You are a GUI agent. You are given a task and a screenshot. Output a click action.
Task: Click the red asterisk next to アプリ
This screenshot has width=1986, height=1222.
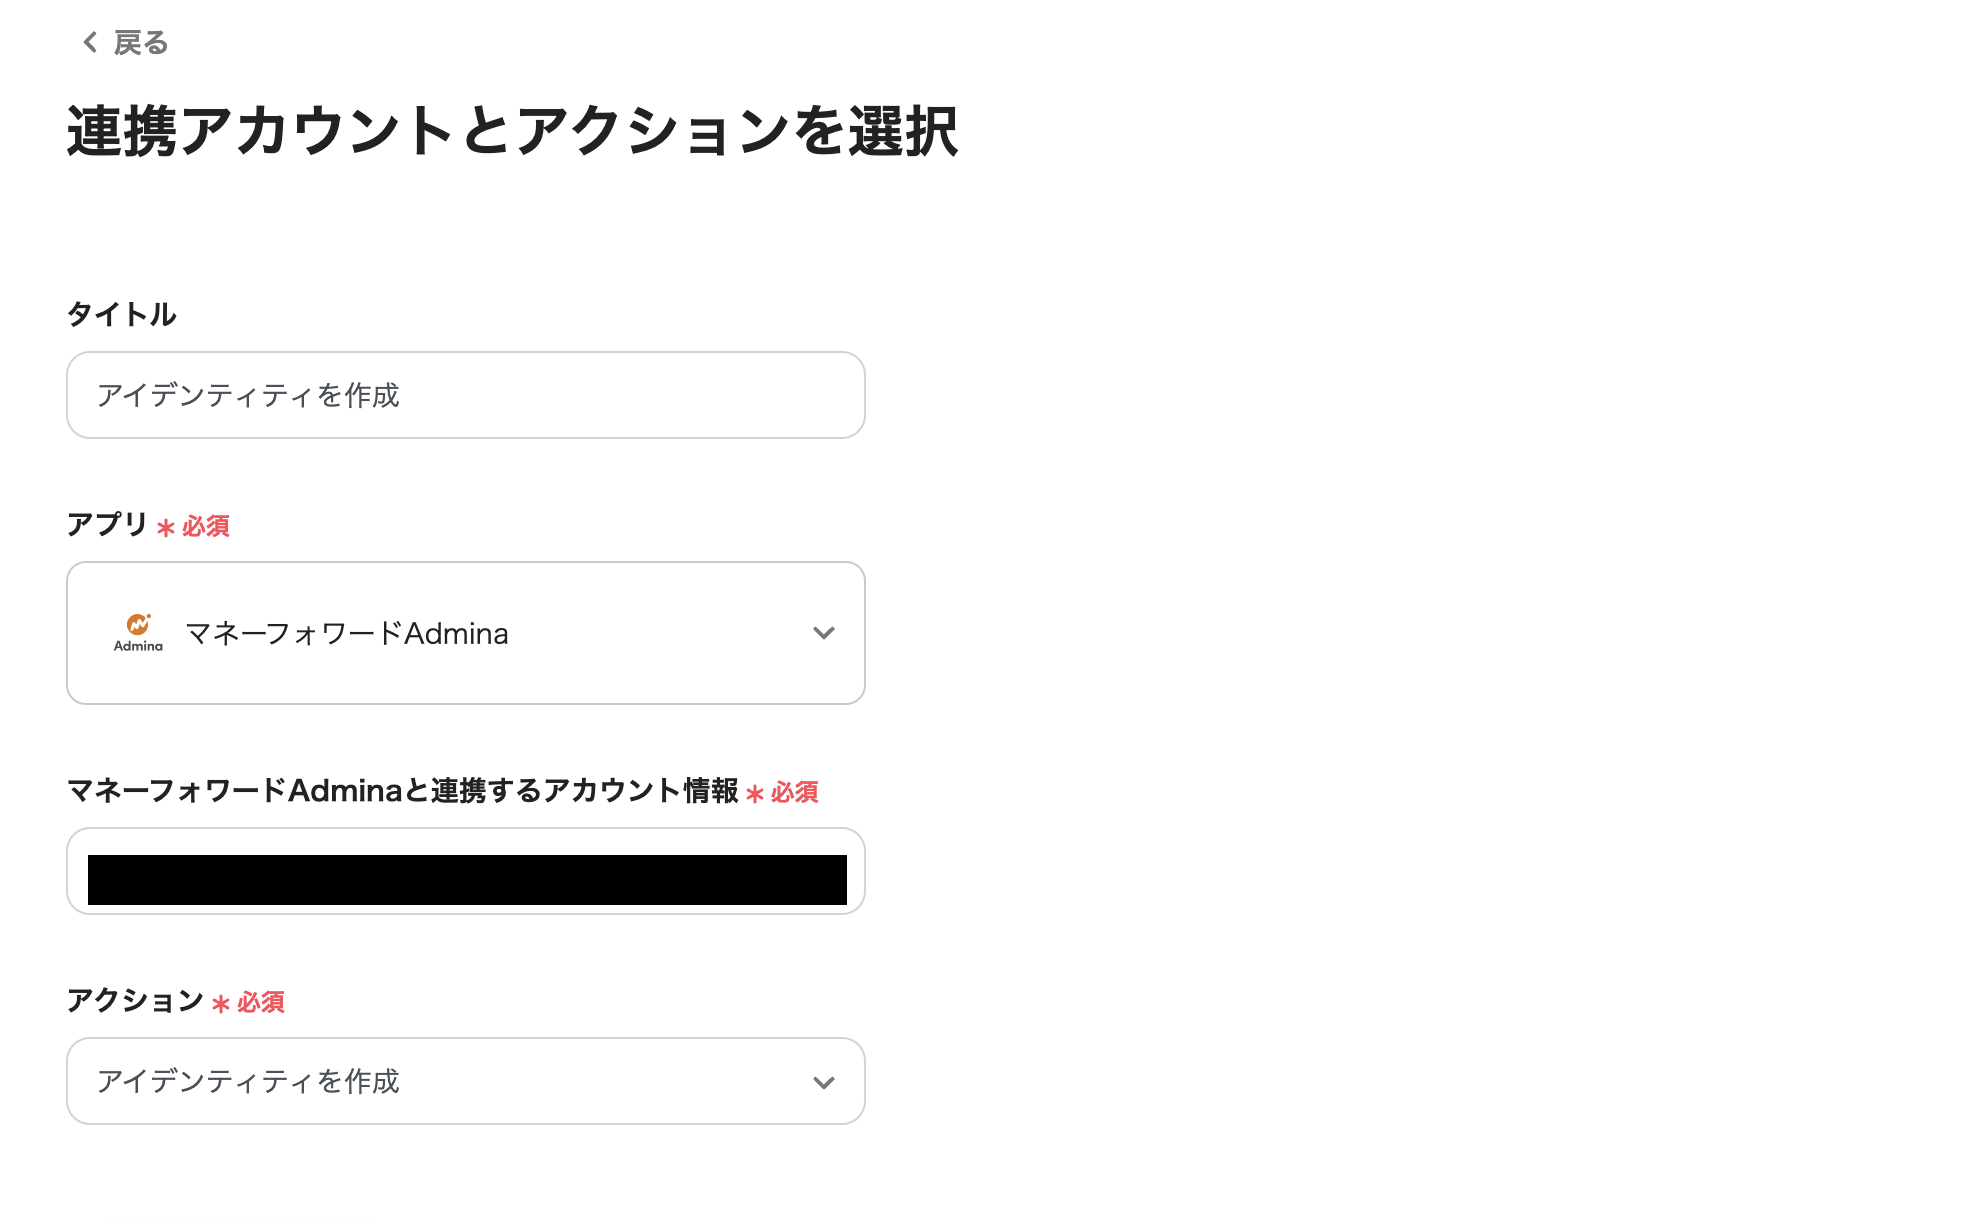(165, 527)
